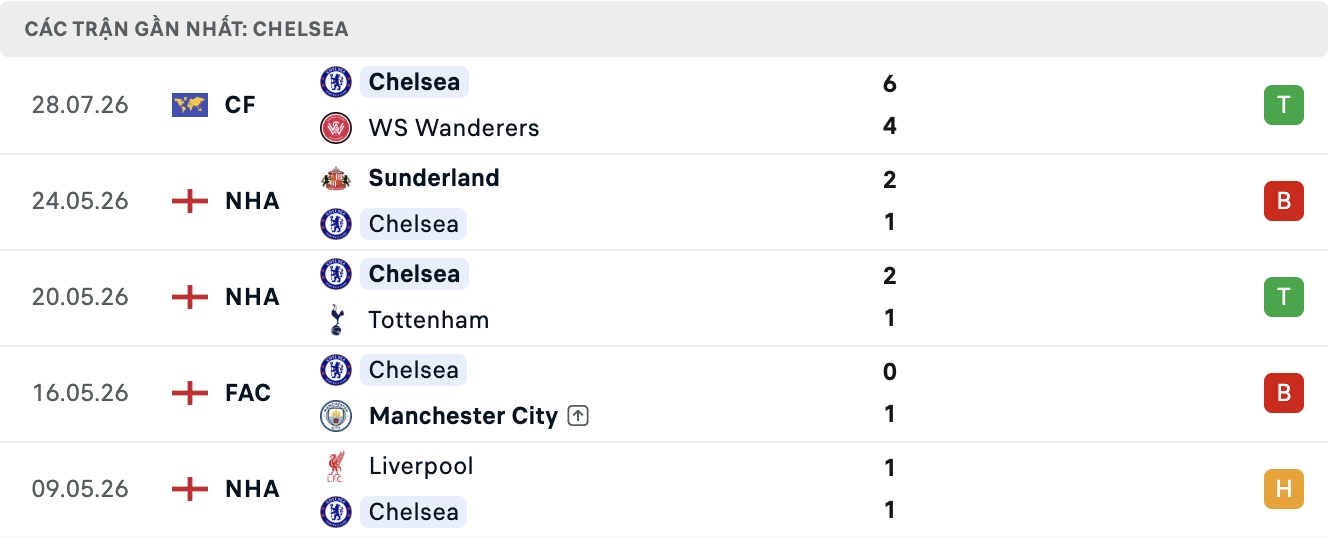Click the world flag icon beside CF
1328x538 pixels.
[190, 105]
